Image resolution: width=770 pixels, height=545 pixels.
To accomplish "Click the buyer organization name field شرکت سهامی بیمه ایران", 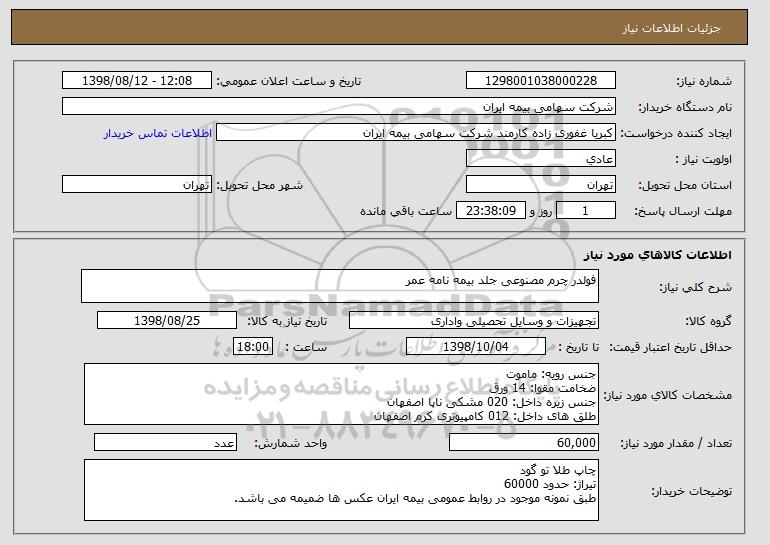I will (x=339, y=107).
